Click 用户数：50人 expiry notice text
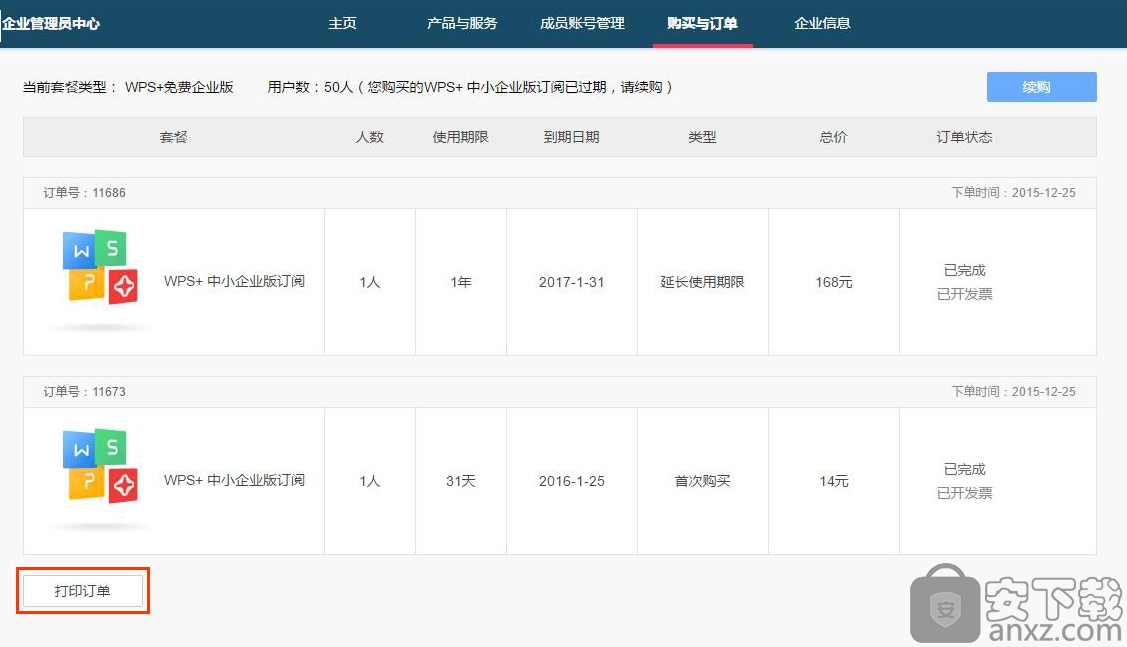 coord(470,87)
